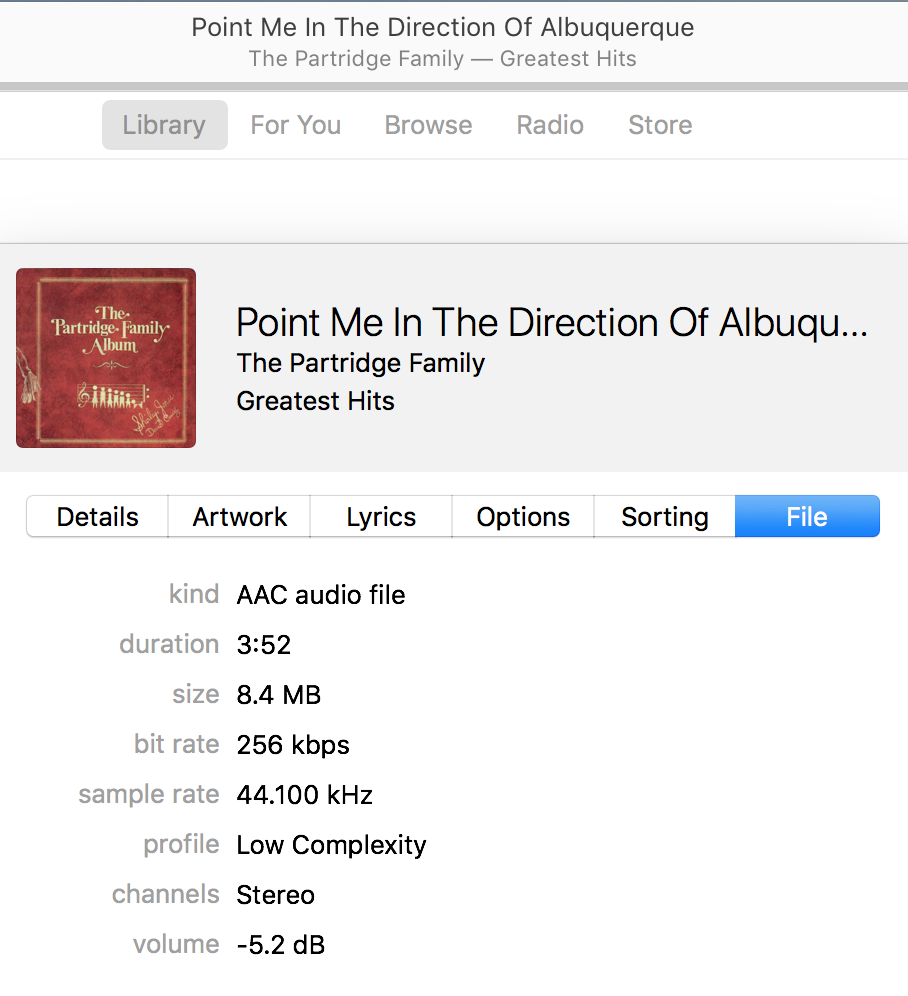Image resolution: width=908 pixels, height=996 pixels.
Task: Select the Radio tab
Action: pos(550,125)
